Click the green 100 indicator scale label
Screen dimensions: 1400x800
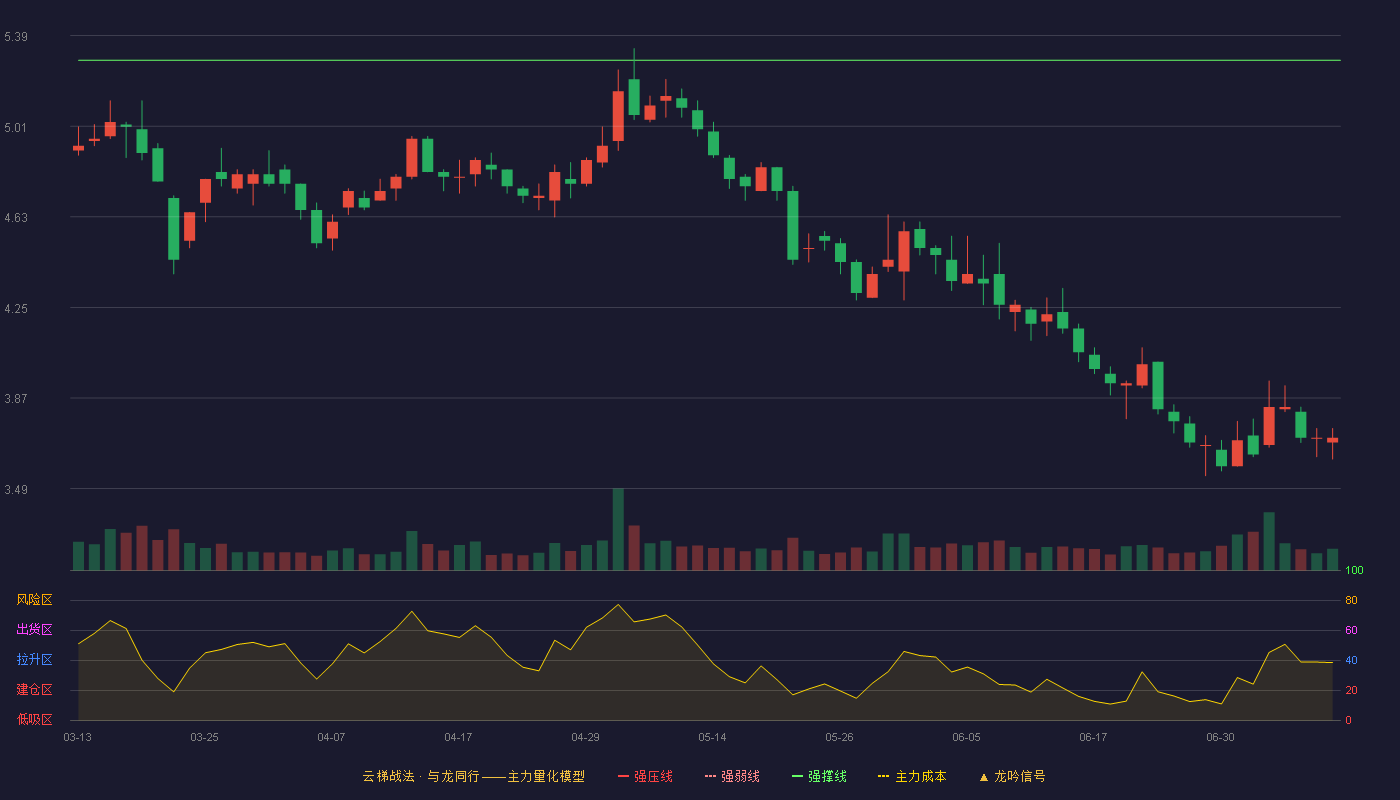coord(1354,571)
